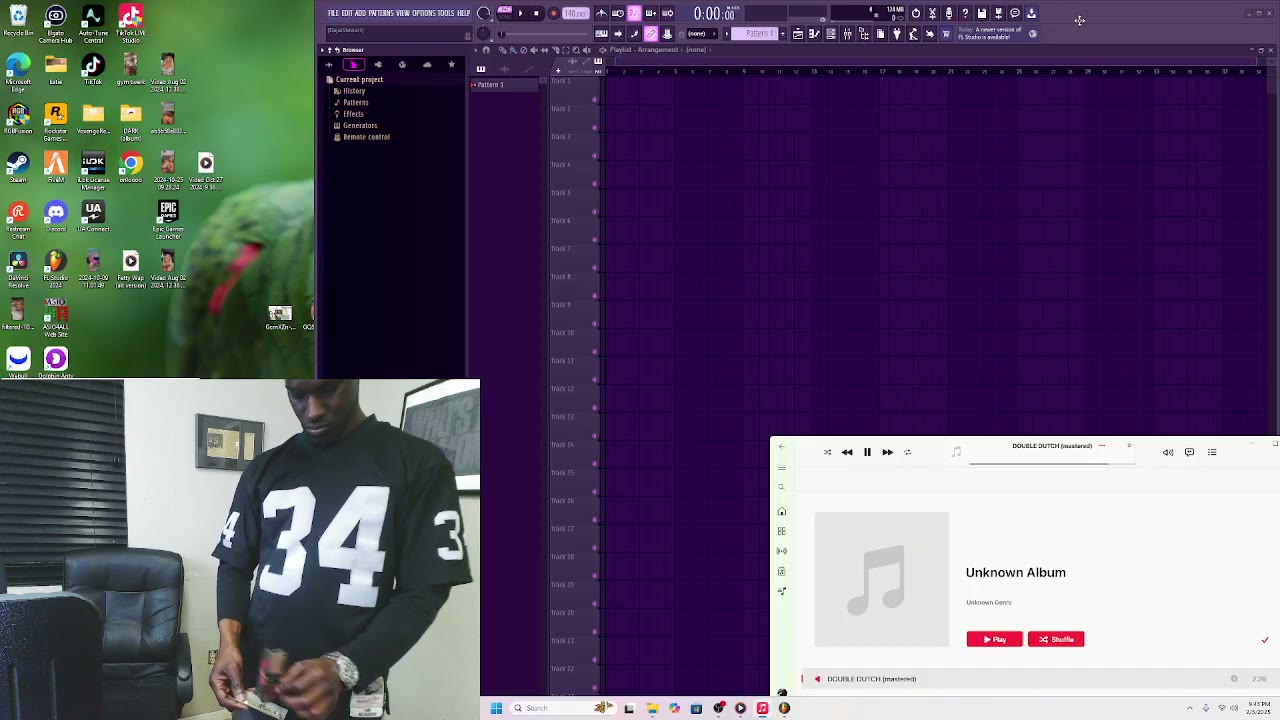This screenshot has height=720, width=1280.
Task: Open the Pattern 1 selector dropdown
Action: pyautogui.click(x=757, y=34)
